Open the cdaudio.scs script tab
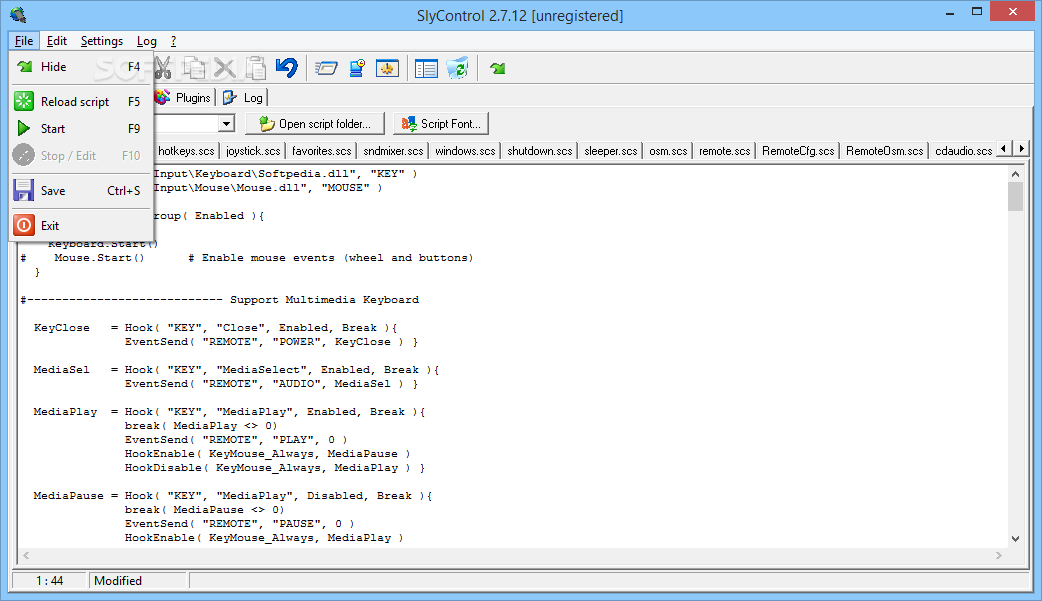 pyautogui.click(x=964, y=151)
